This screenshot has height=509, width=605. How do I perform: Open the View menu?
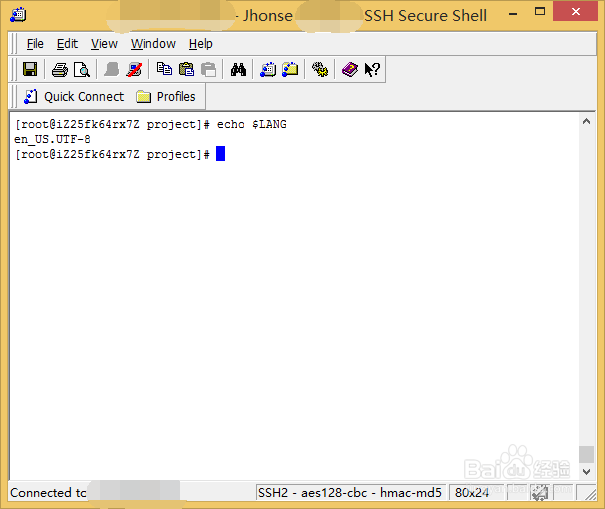(x=104, y=44)
